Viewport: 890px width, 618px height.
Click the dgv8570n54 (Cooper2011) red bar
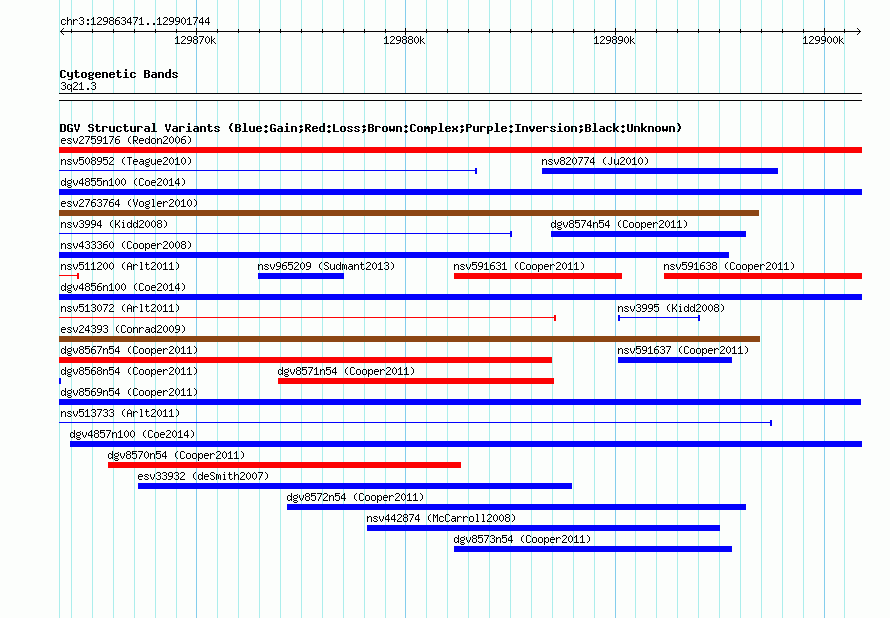[x=284, y=465]
